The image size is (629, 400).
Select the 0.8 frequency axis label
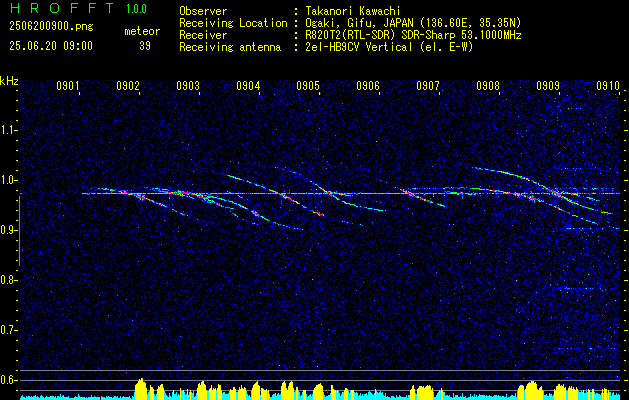pyautogui.click(x=7, y=280)
